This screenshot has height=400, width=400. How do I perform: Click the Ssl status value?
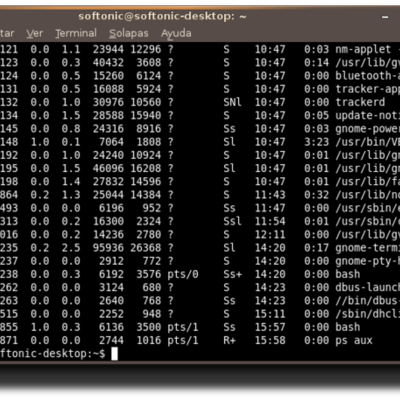pos(232,221)
